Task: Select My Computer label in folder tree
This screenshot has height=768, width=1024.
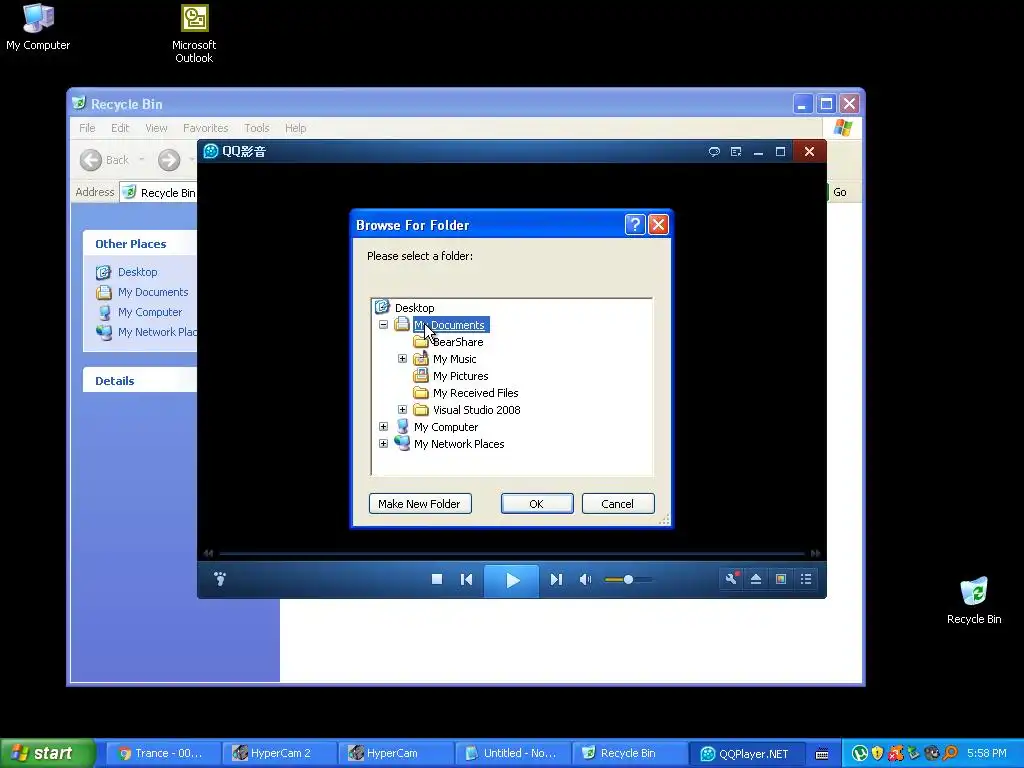Action: click(x=446, y=426)
